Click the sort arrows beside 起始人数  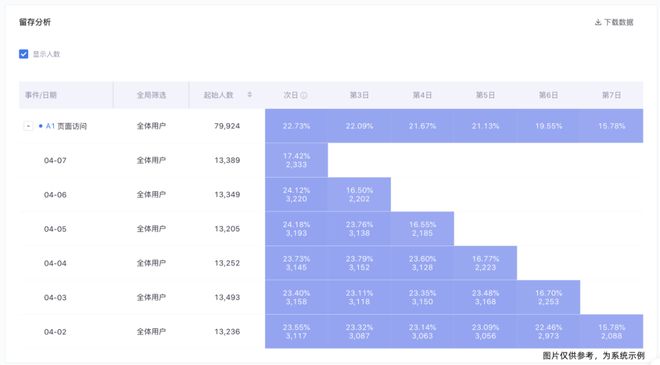point(250,95)
